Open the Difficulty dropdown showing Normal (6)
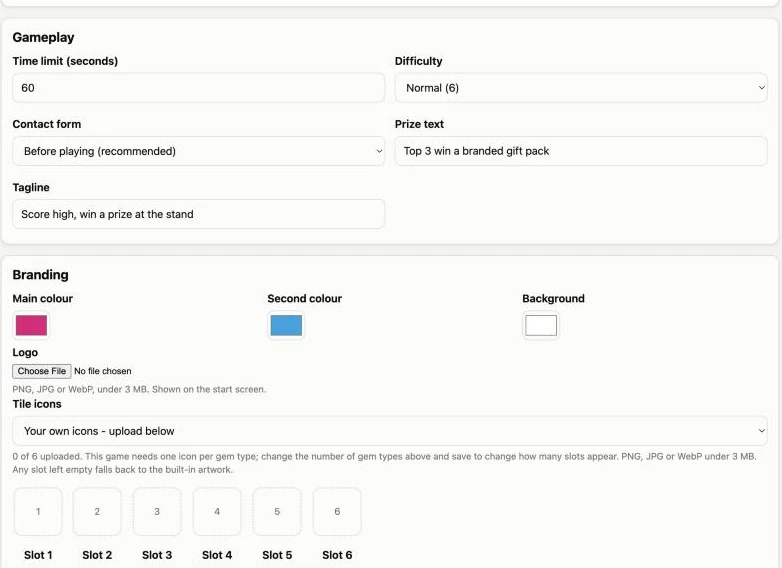 click(x=581, y=88)
